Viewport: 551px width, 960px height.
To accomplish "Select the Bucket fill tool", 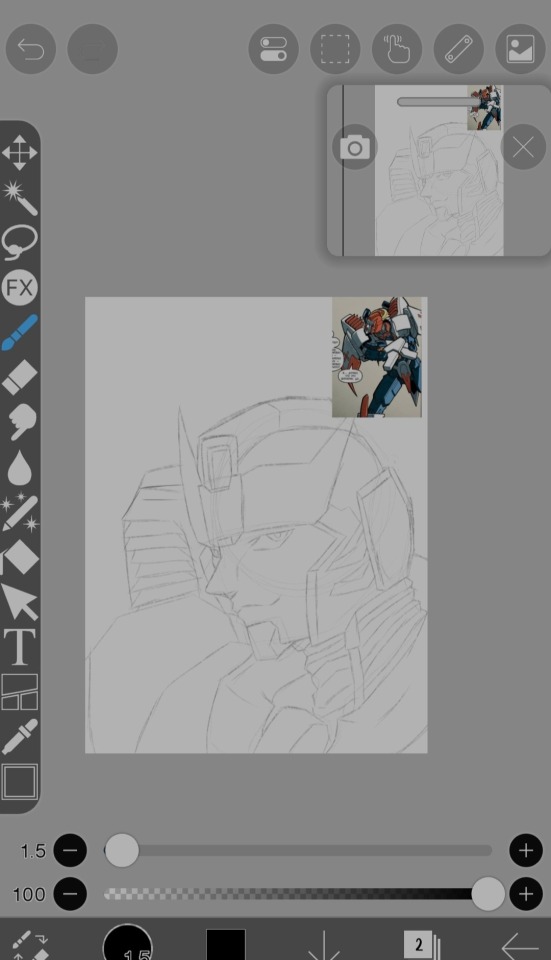I will [20, 557].
